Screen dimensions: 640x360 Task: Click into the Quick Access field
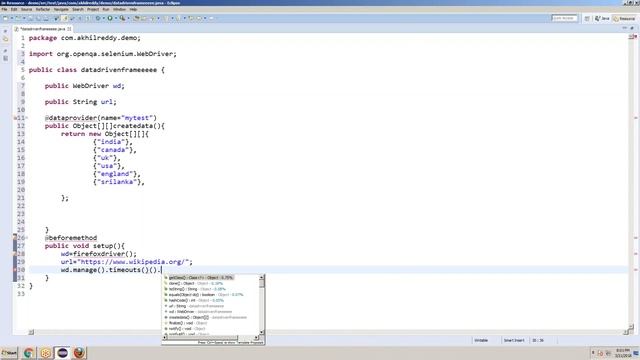[564, 18]
